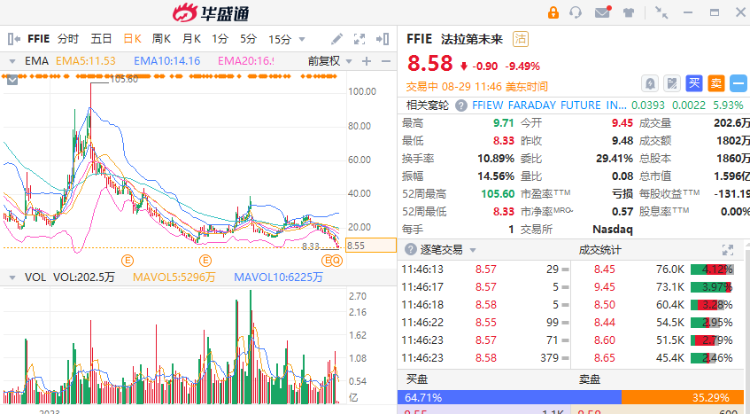Expand 成交统计 panel with the expand icon

pyautogui.click(x=728, y=250)
